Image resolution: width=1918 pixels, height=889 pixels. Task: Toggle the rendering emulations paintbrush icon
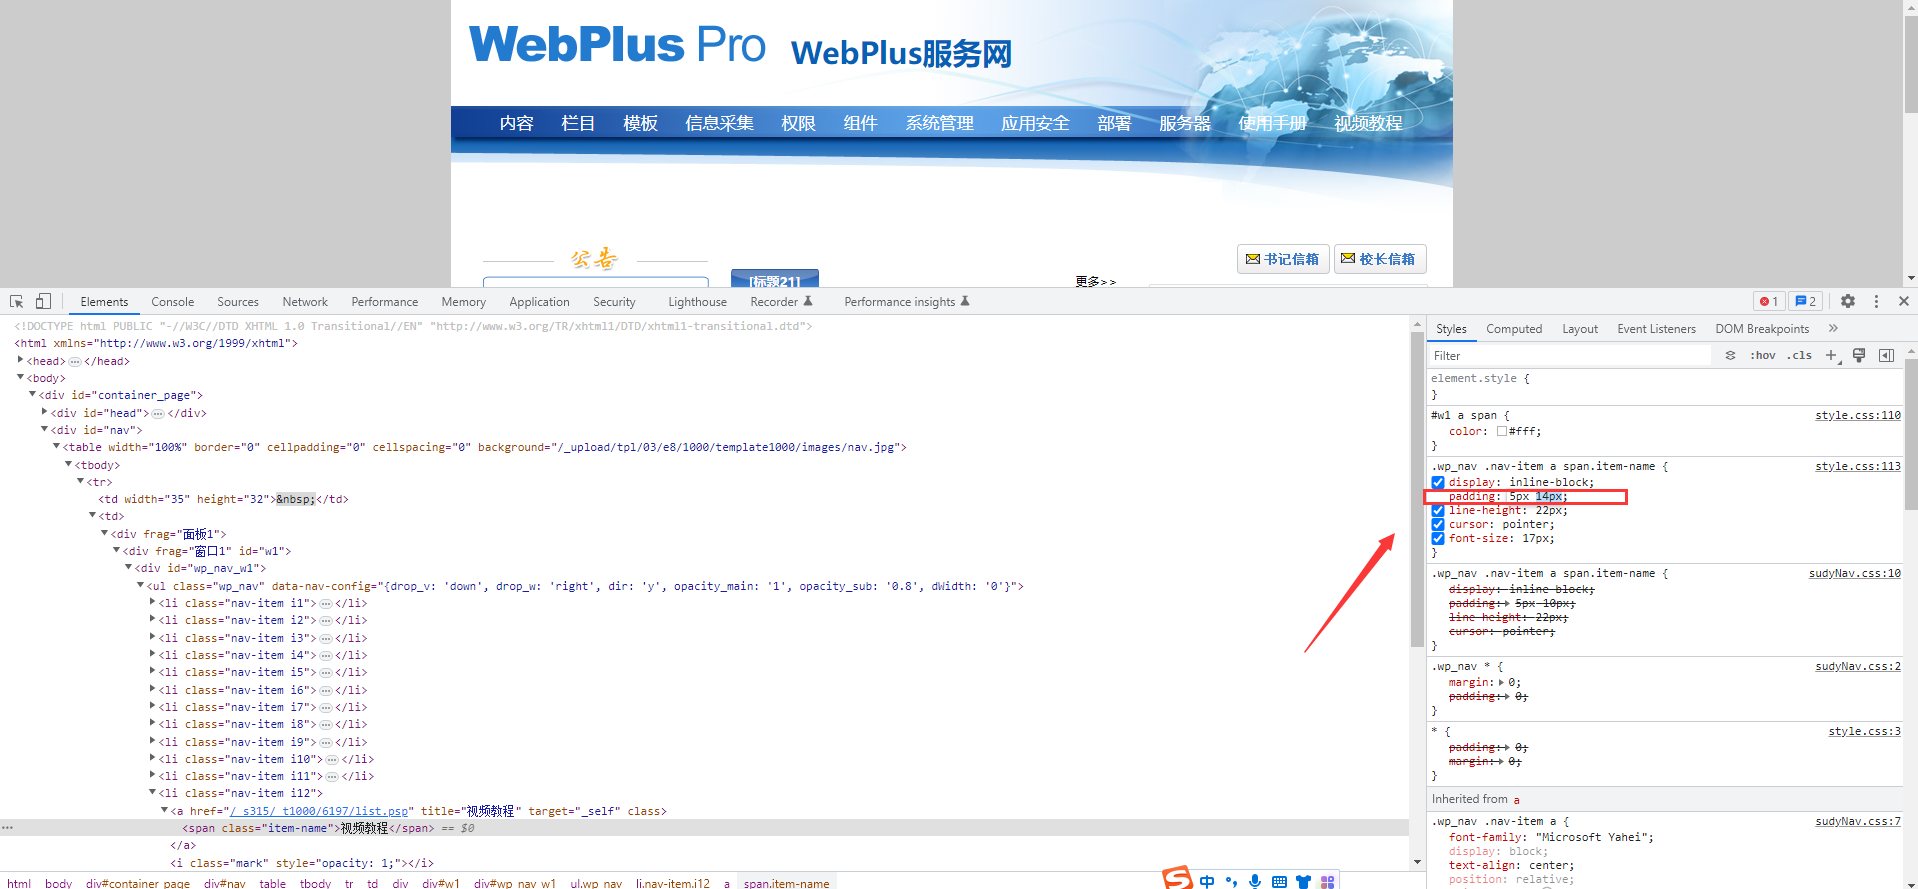point(1859,355)
